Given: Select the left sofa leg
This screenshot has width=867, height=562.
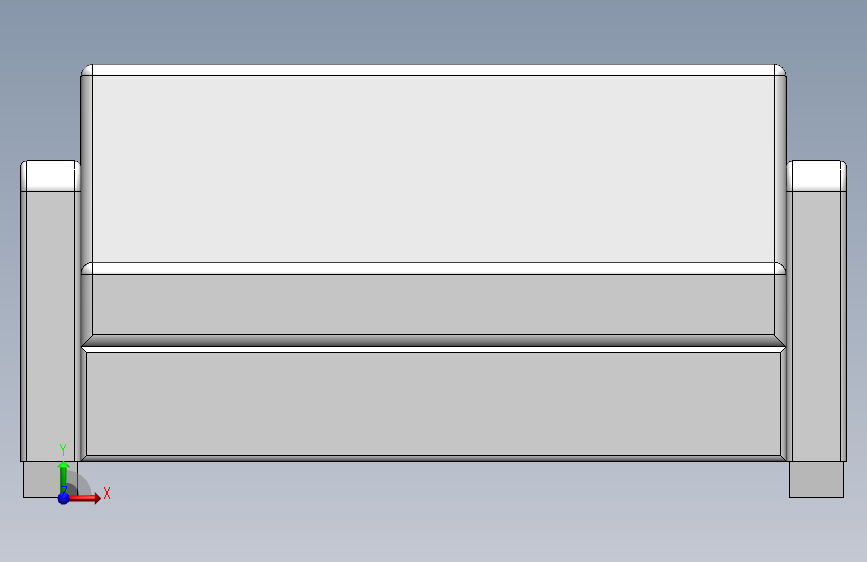Looking at the screenshot, I should pyautogui.click(x=41, y=480).
